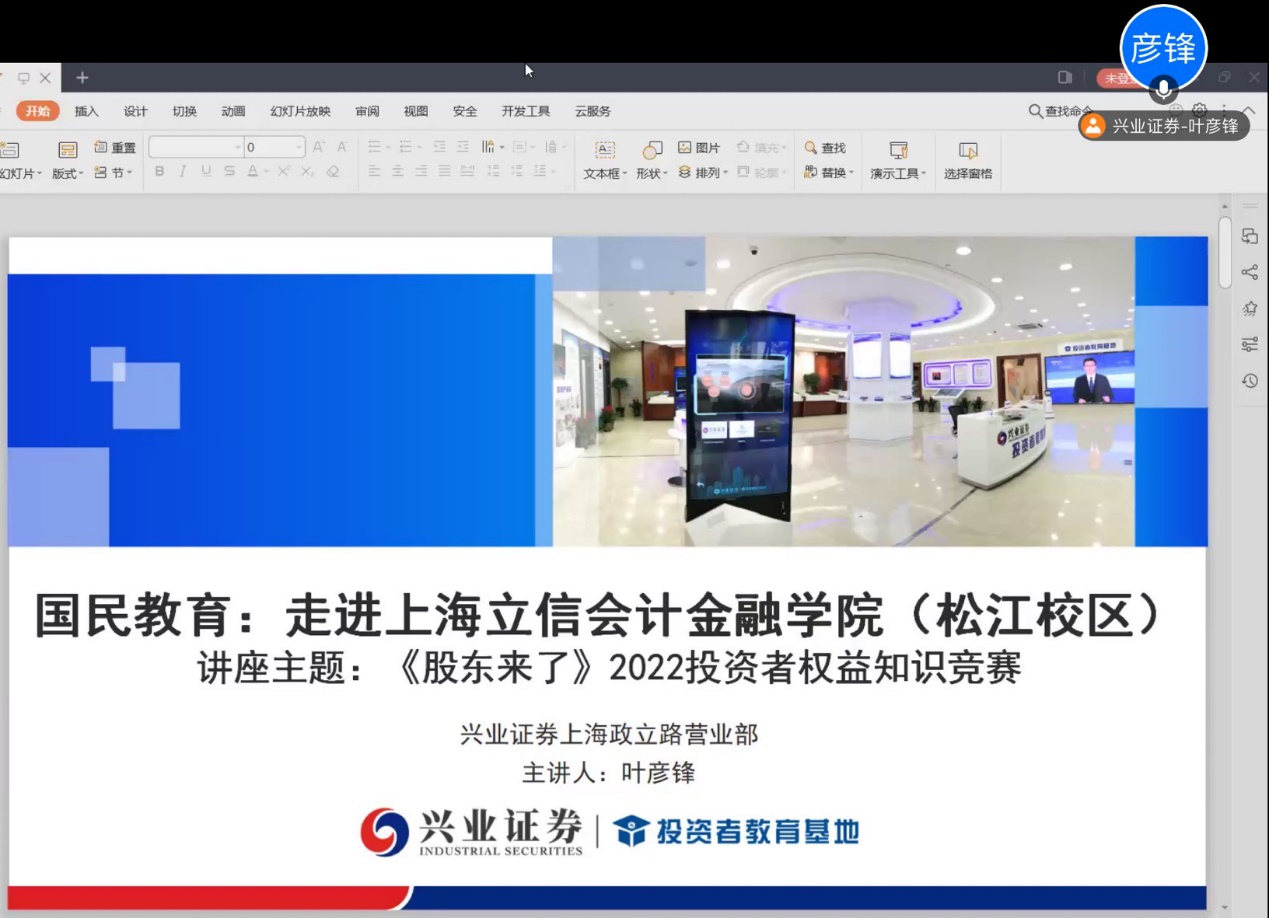
Task: Select the 安全 tab
Action: click(465, 111)
